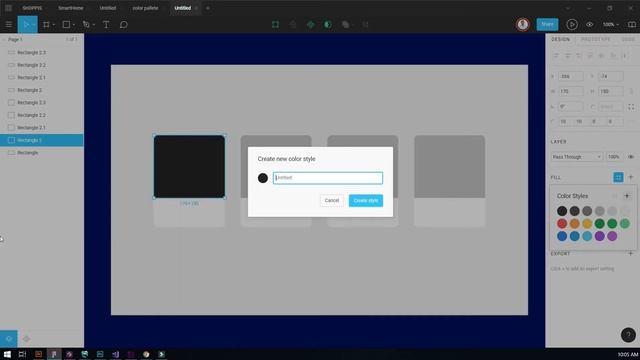Image resolution: width=640 pixels, height=360 pixels.
Task: Click the Edit object icon in top toolbar
Action: [276, 24]
